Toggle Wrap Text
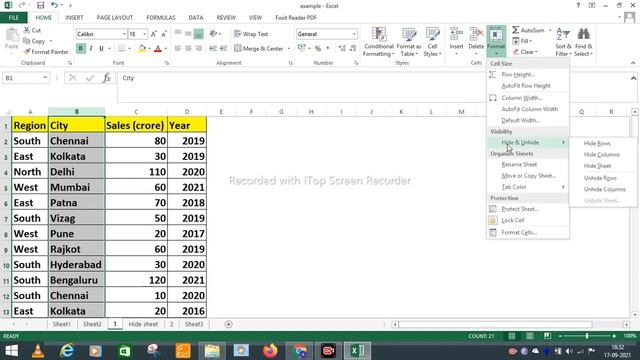 [x=251, y=34]
